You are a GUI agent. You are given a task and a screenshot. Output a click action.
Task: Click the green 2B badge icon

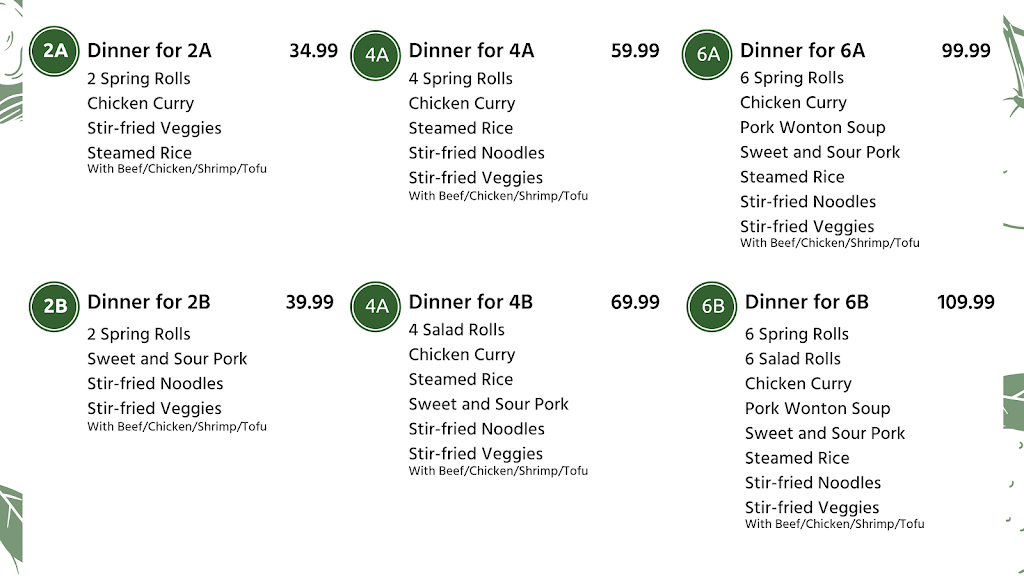pos(54,306)
